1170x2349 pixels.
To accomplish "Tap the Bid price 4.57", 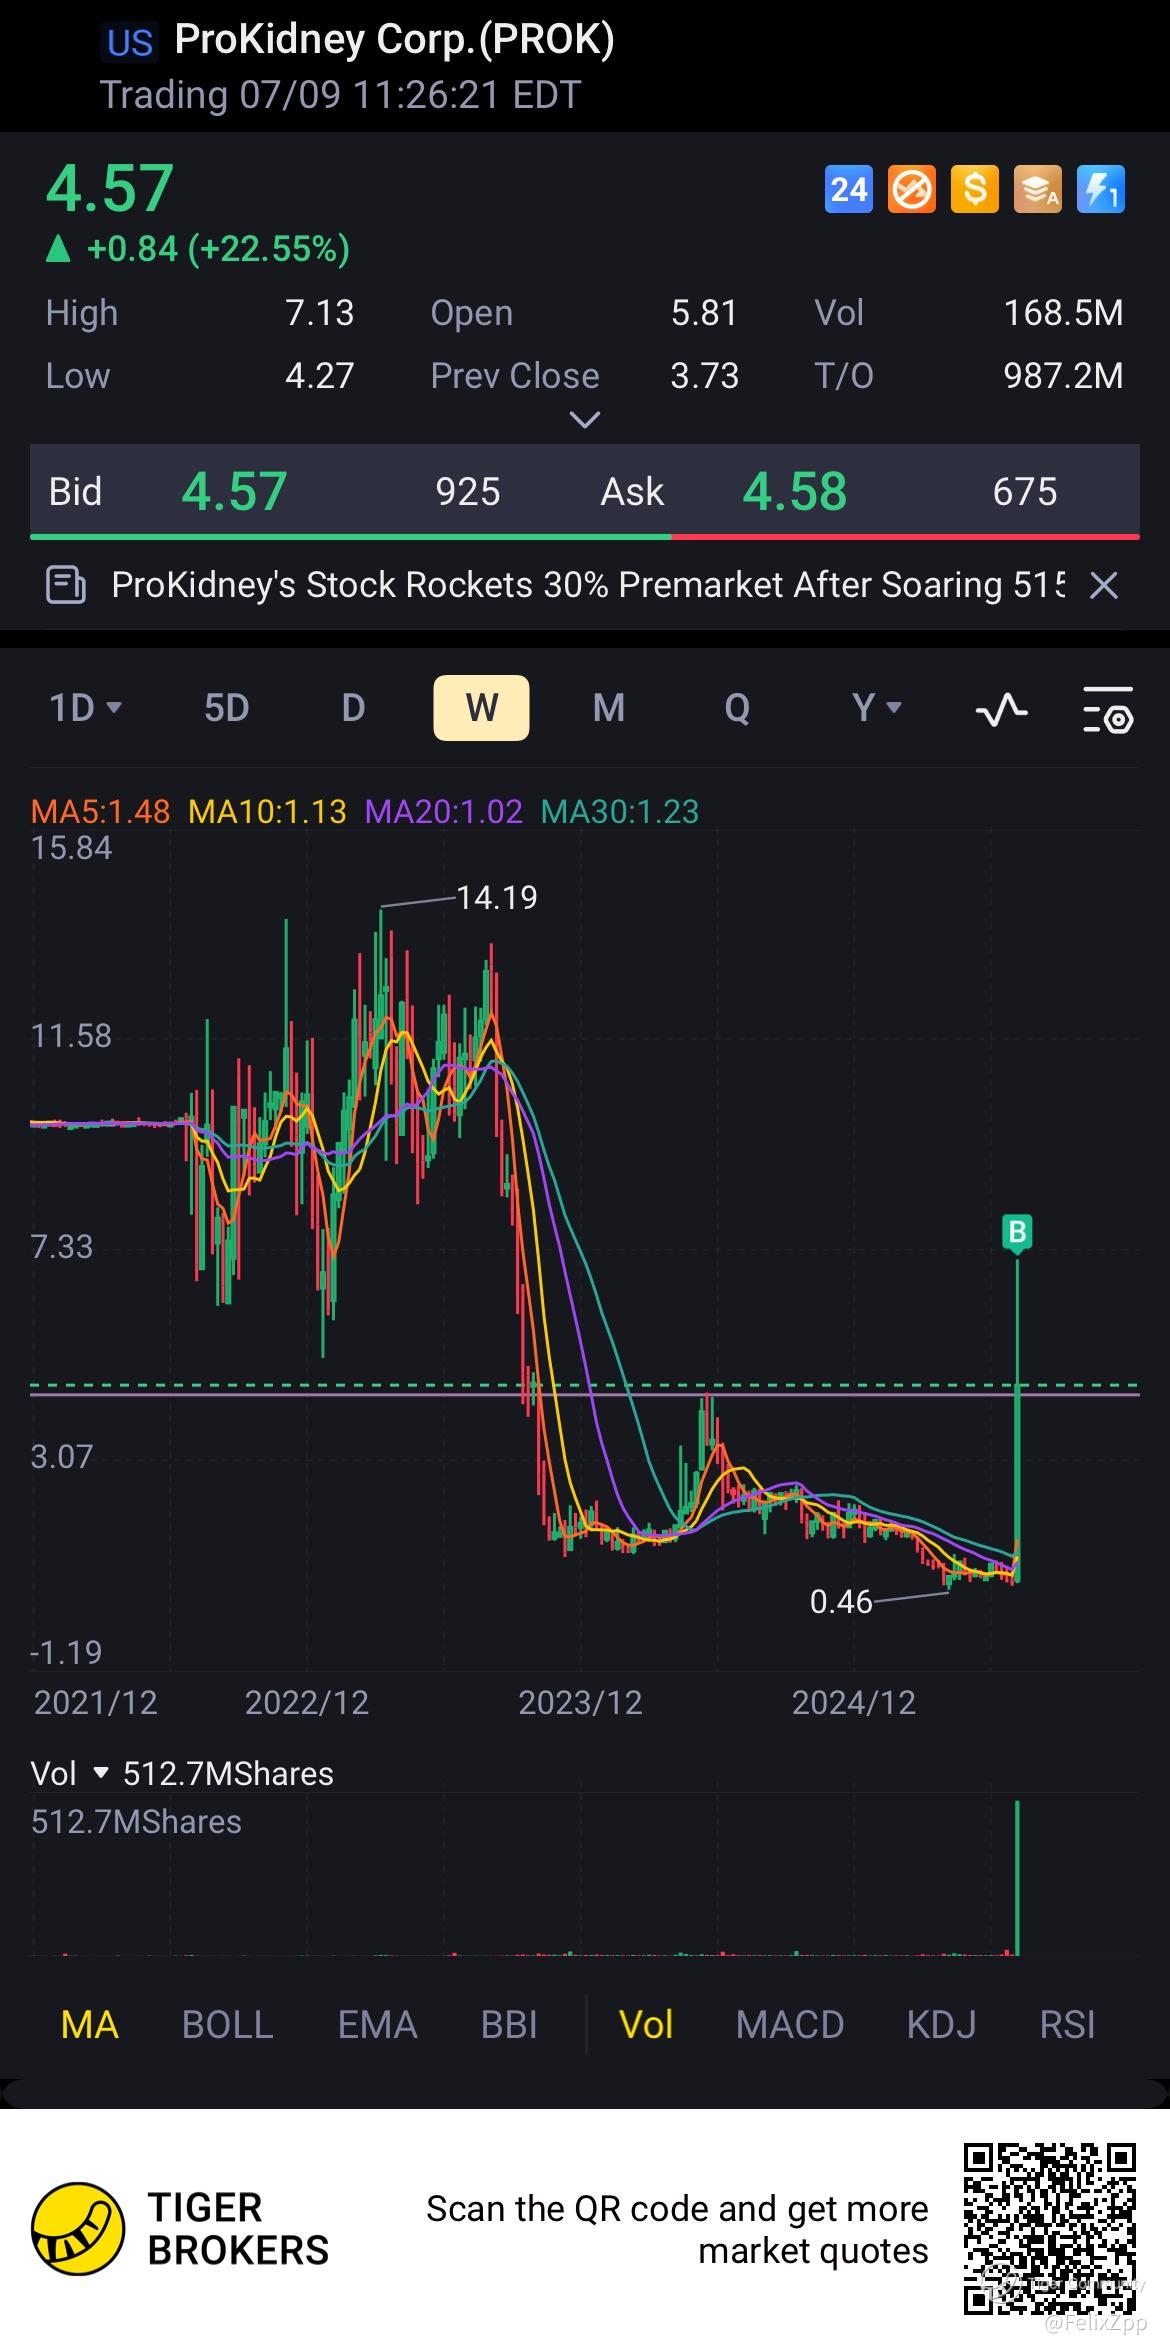I will tap(234, 492).
